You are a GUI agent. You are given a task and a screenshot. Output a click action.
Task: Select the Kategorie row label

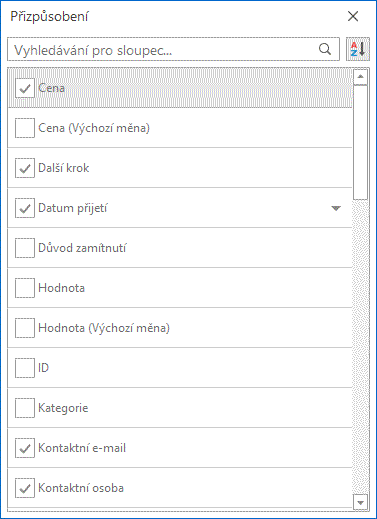(63, 408)
